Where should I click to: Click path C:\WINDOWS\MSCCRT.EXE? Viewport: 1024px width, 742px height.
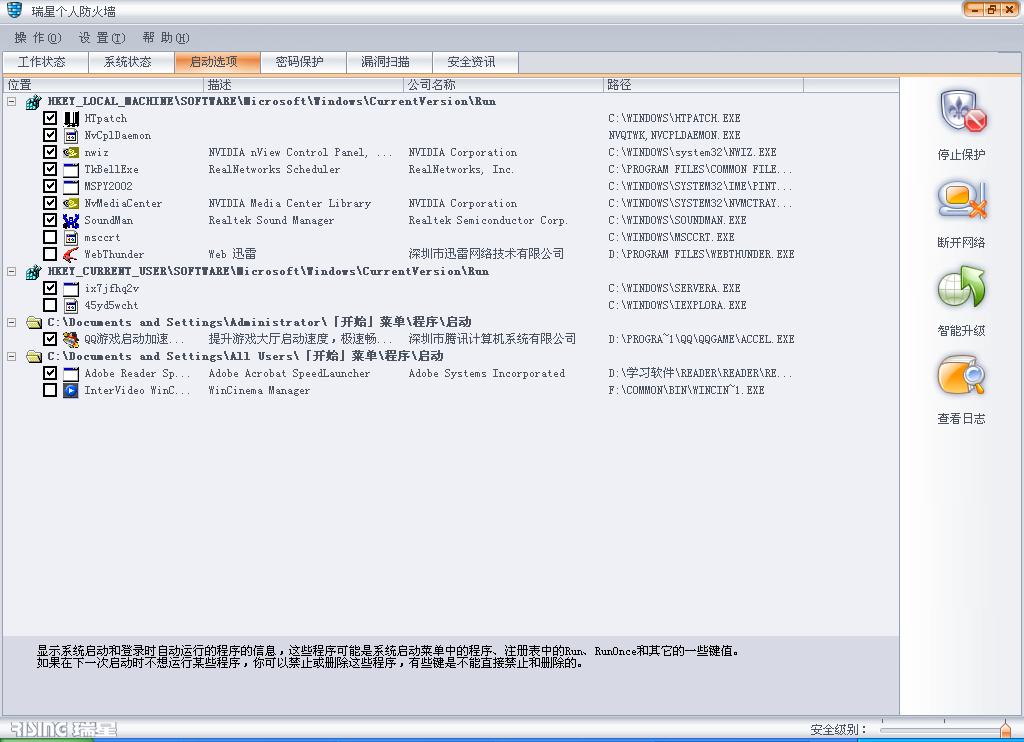point(671,237)
